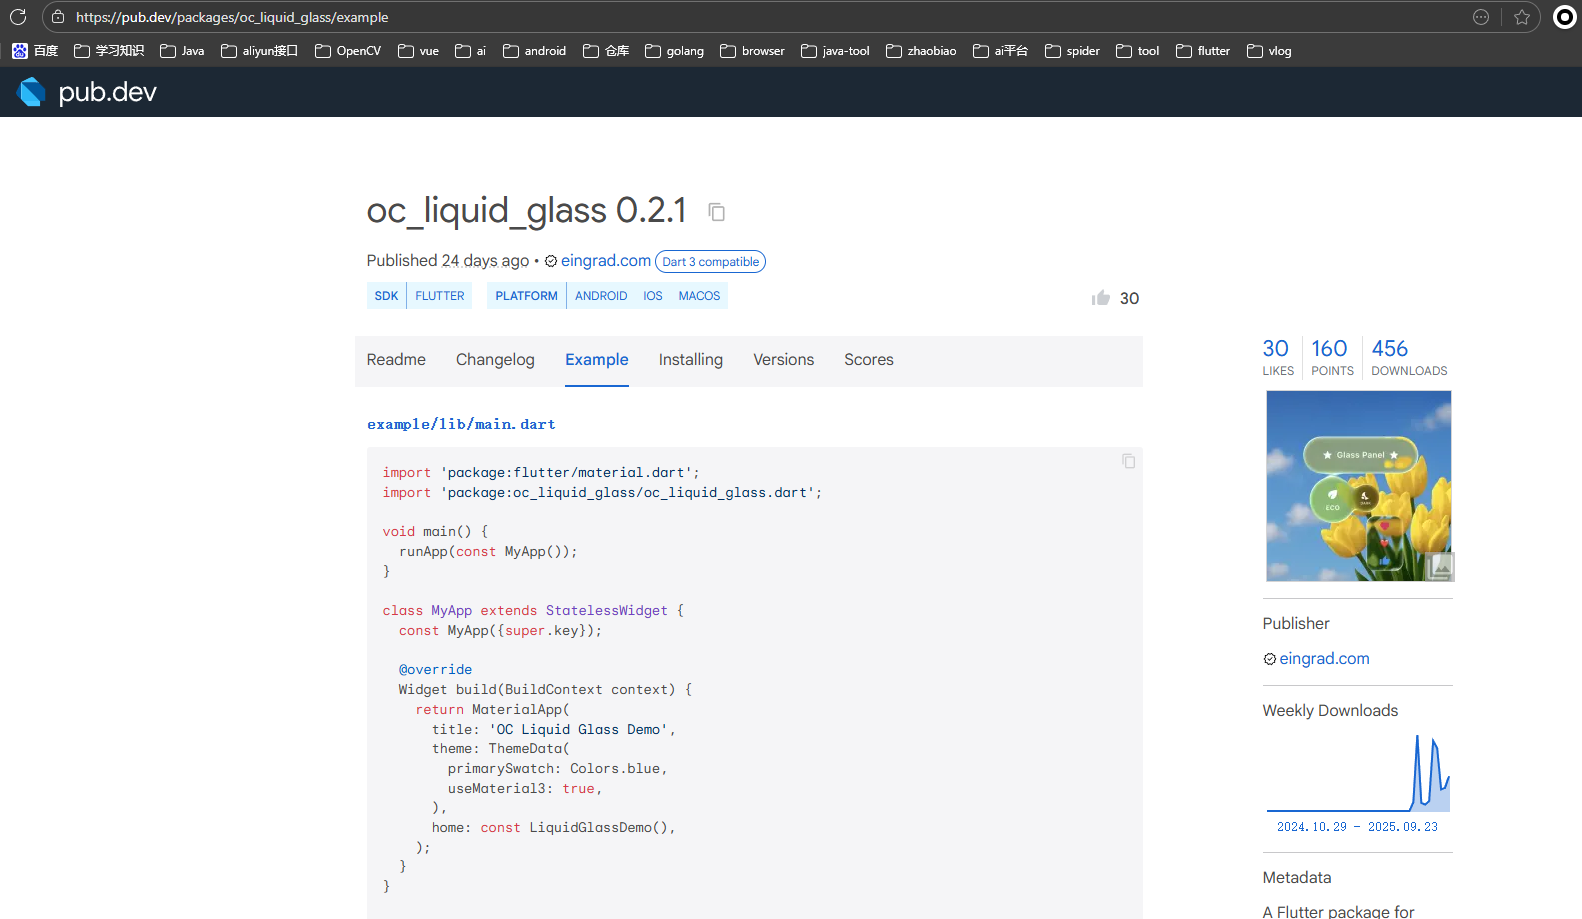The width and height of the screenshot is (1582, 919).
Task: Open the Installing tab
Action: point(691,360)
